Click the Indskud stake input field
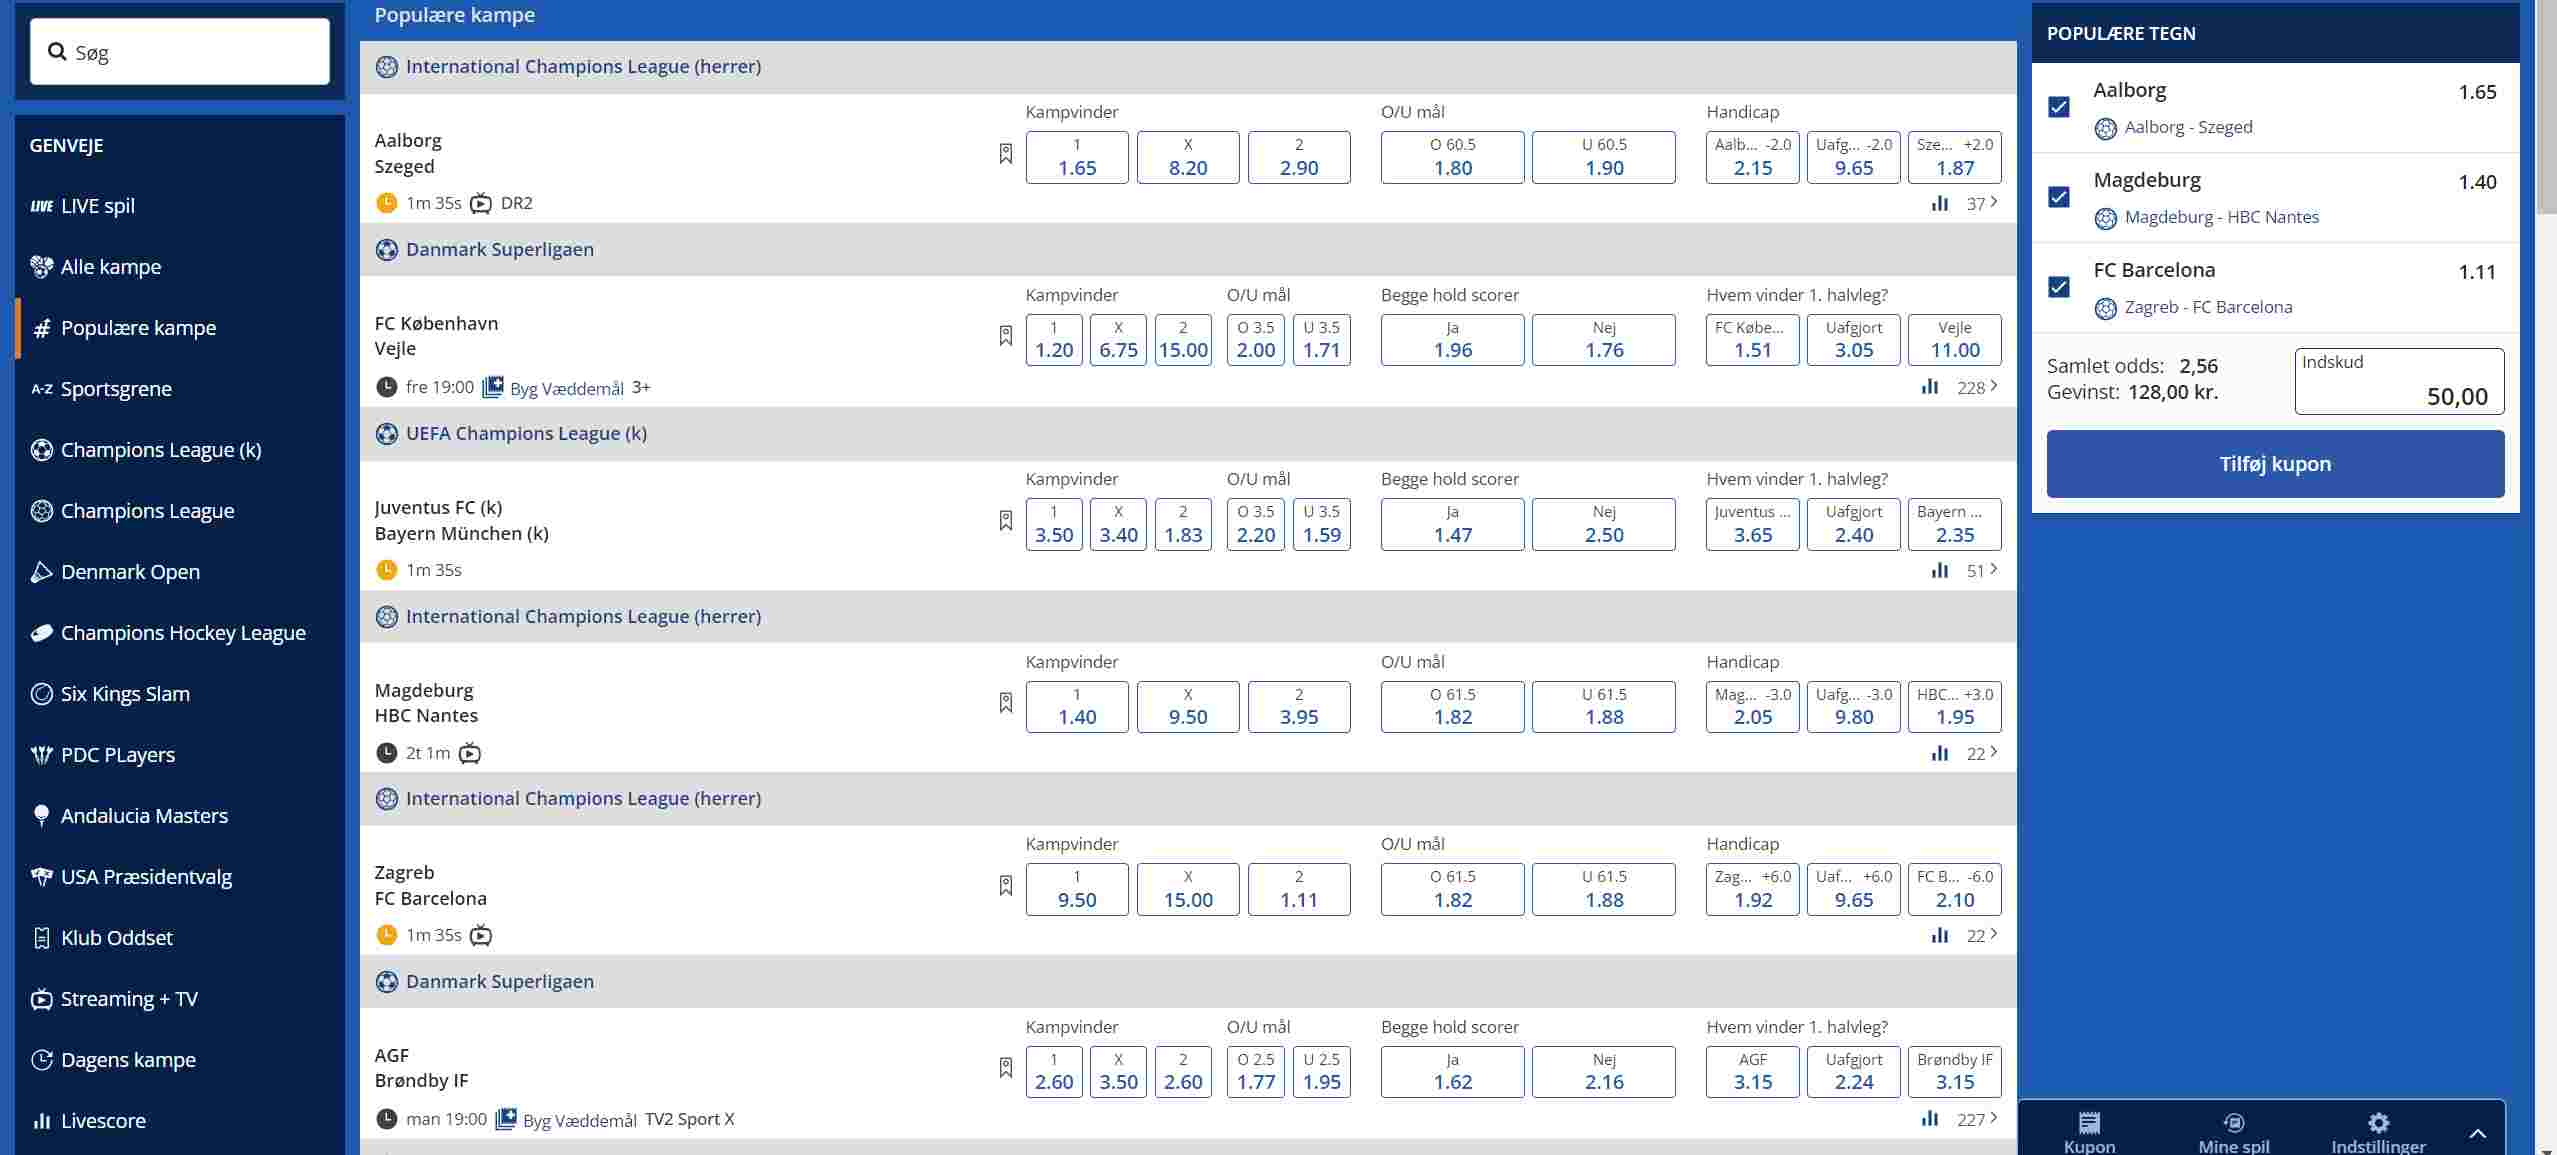The image size is (2557, 1155). click(x=2399, y=381)
